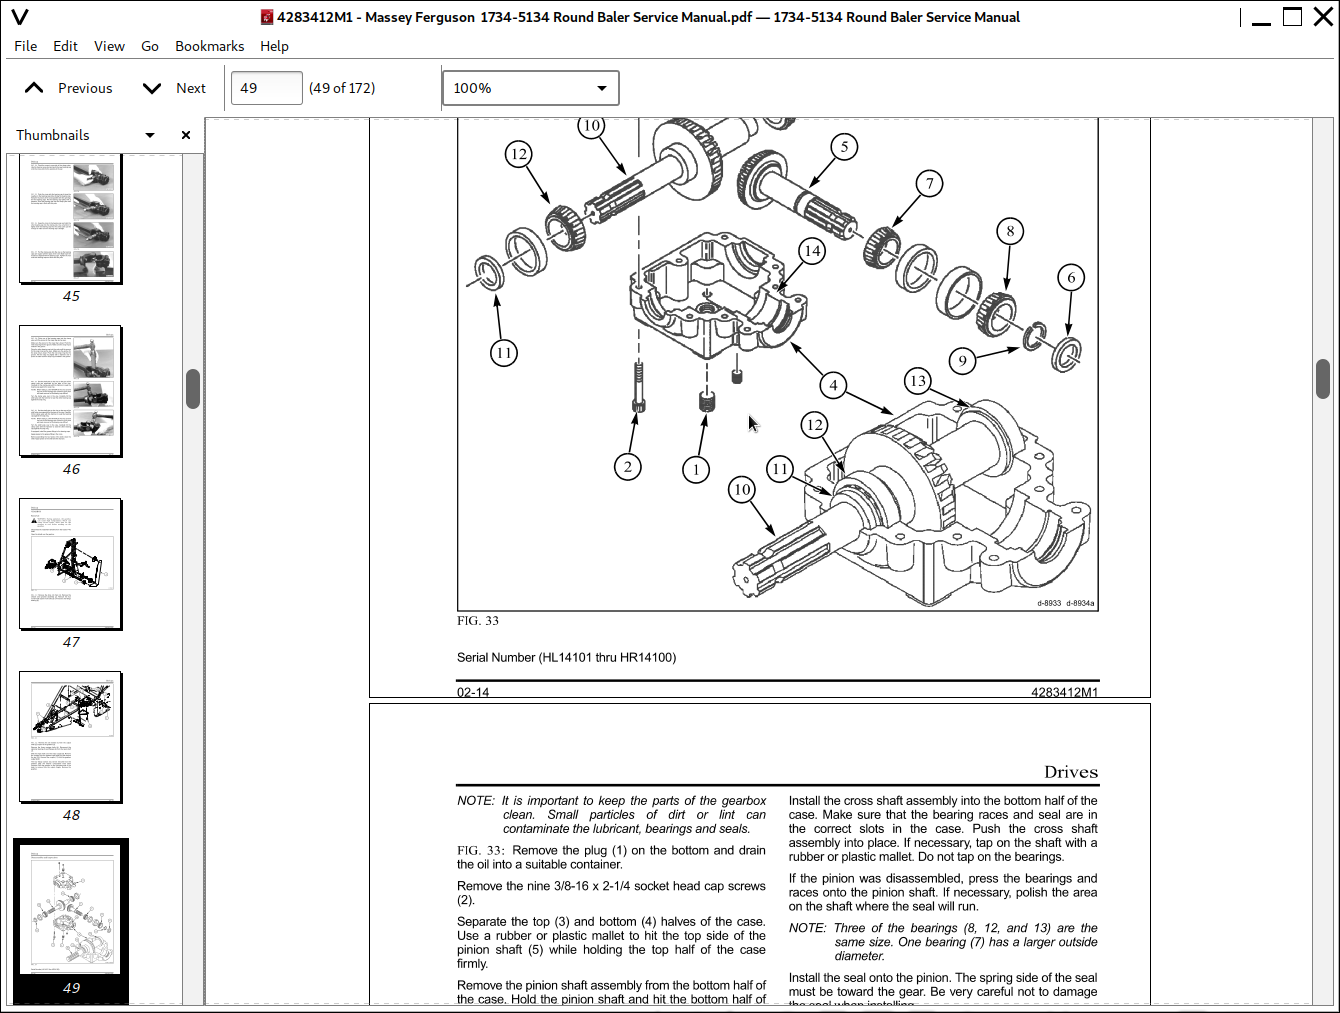
Task: Open the View menu
Action: point(109,46)
